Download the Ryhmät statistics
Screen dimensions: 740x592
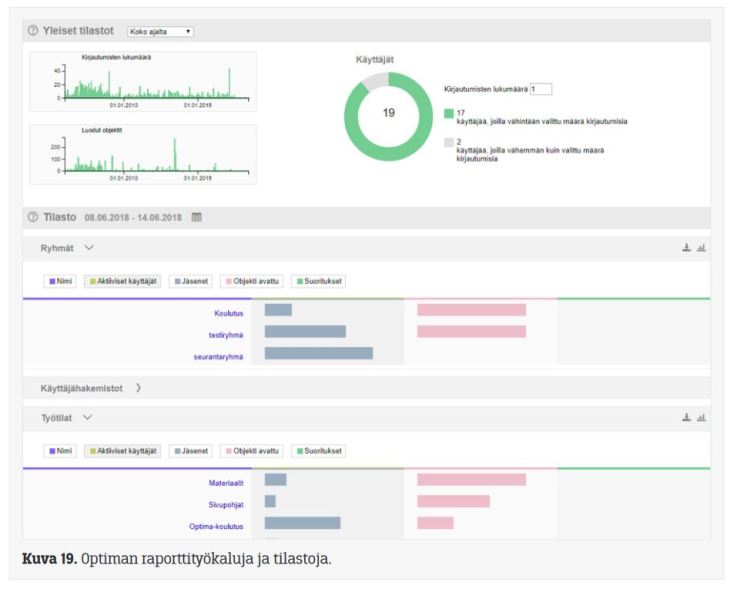click(686, 248)
